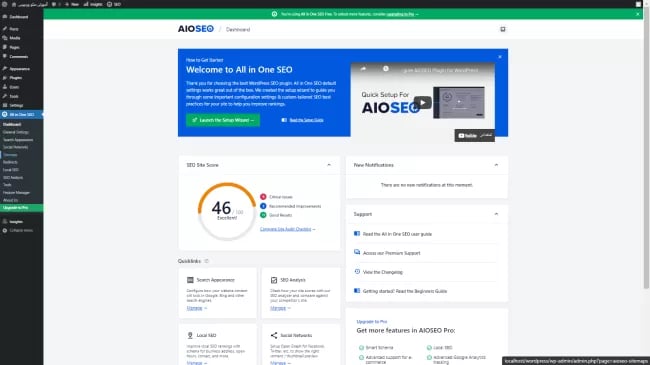This screenshot has width=650, height=365.
Task: Collapse the SEO Site Score panel
Action: pos(329,165)
